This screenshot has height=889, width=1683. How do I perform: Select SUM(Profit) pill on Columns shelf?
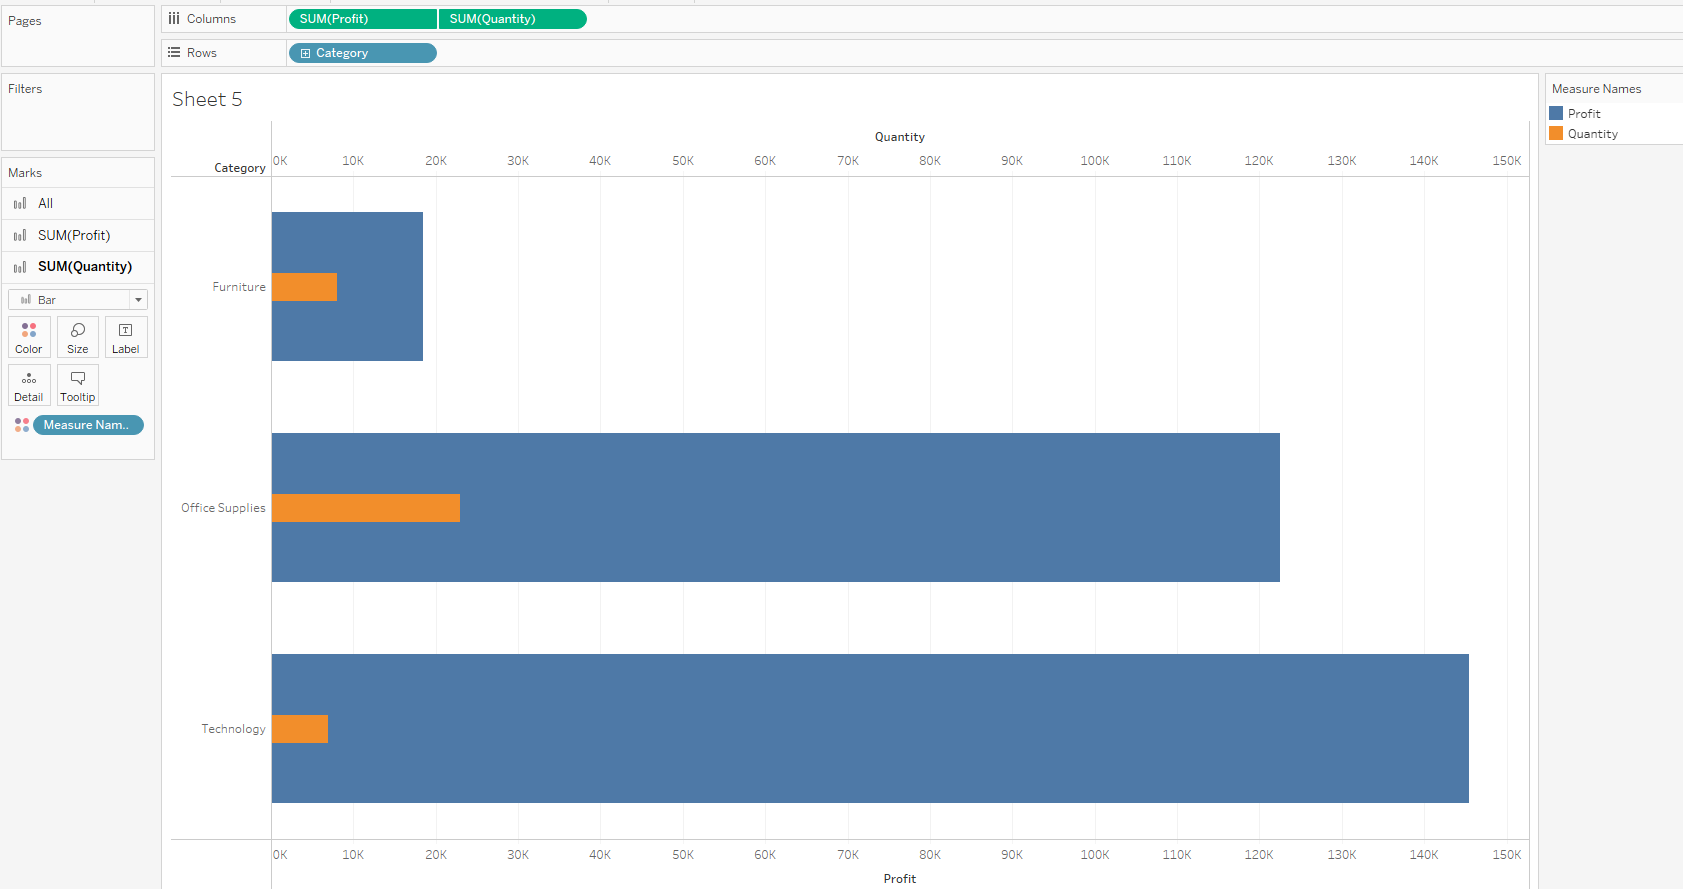[362, 19]
